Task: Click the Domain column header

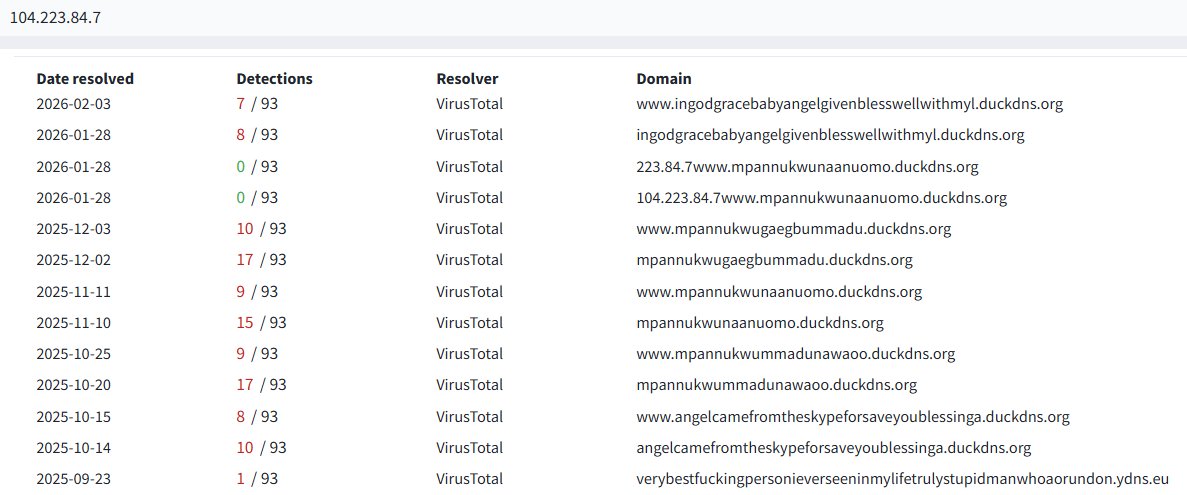Action: point(664,79)
